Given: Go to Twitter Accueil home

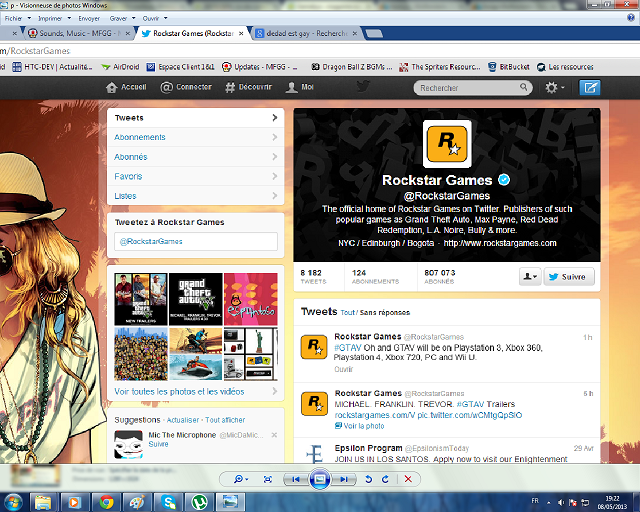Looking at the screenshot, I should (x=126, y=87).
